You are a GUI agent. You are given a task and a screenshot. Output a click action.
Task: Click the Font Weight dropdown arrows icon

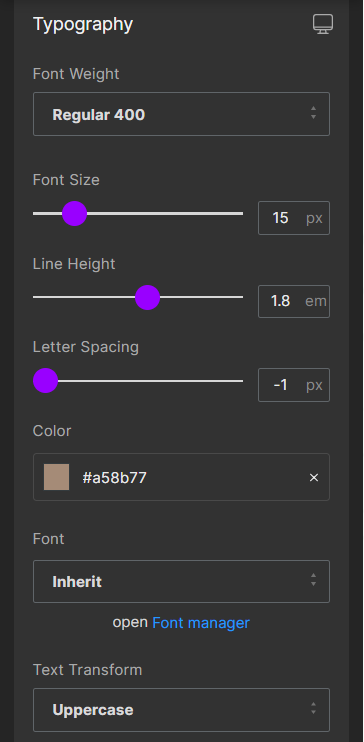pyautogui.click(x=313, y=113)
